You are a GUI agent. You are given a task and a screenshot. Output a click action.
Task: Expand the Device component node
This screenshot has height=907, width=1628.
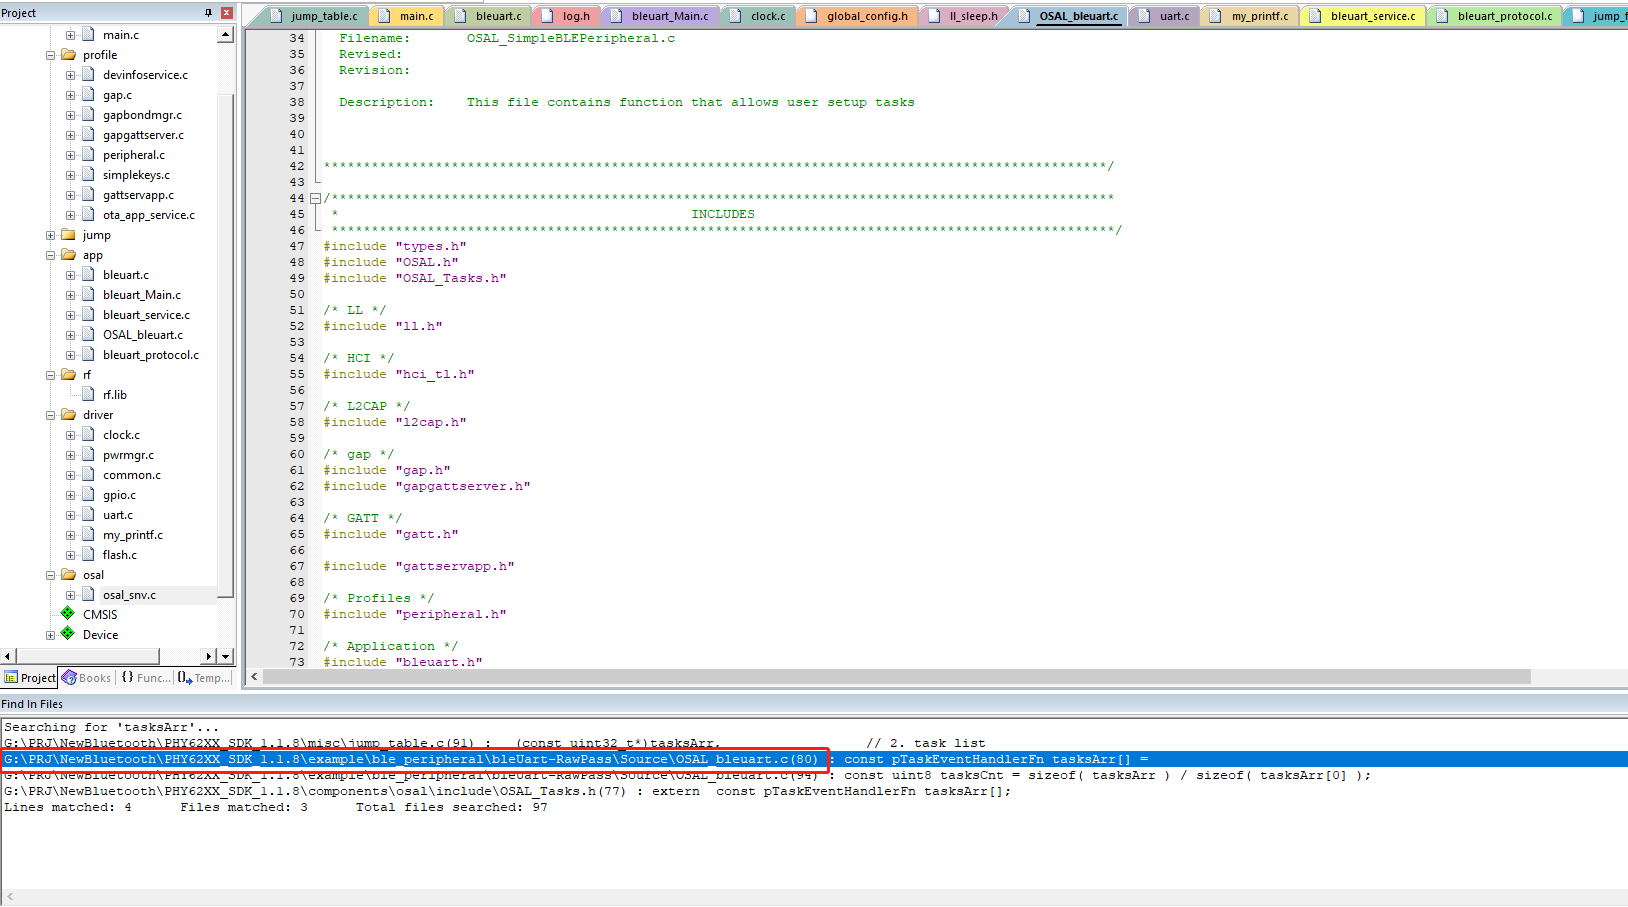click(x=51, y=635)
